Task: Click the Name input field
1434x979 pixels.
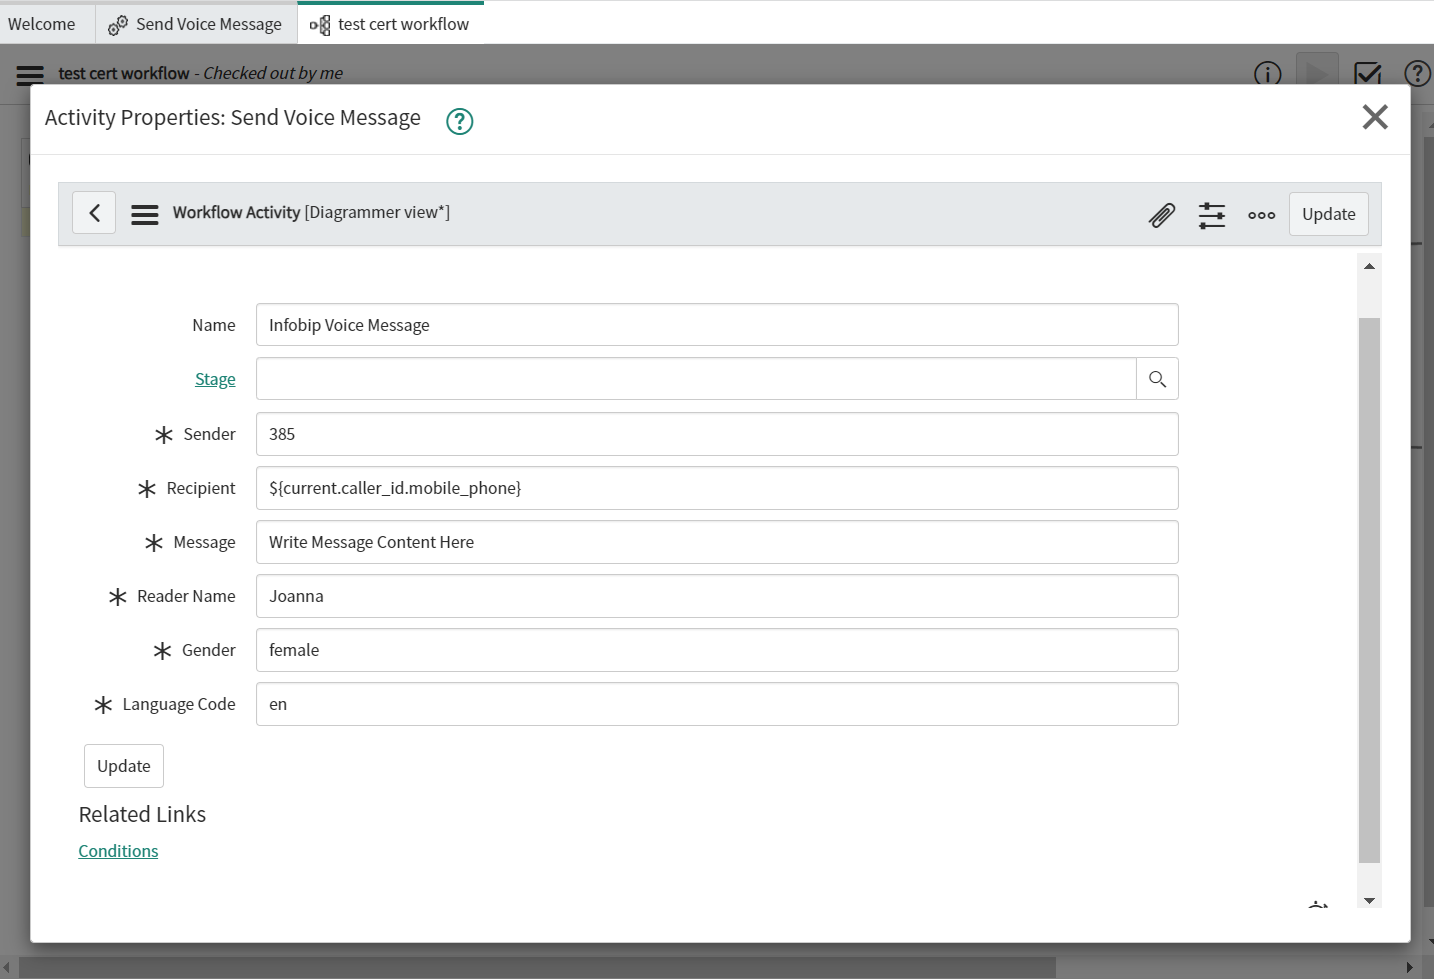Action: (716, 325)
